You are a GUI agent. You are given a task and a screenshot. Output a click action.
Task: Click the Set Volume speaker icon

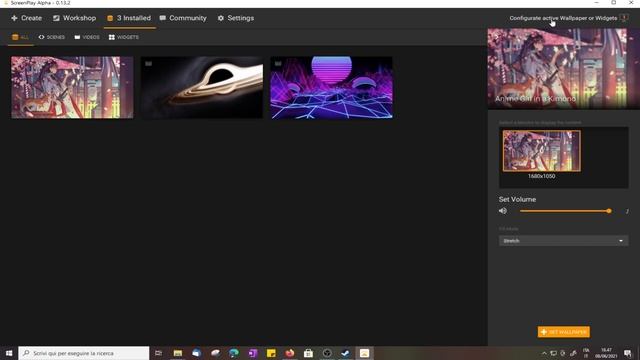(x=503, y=211)
